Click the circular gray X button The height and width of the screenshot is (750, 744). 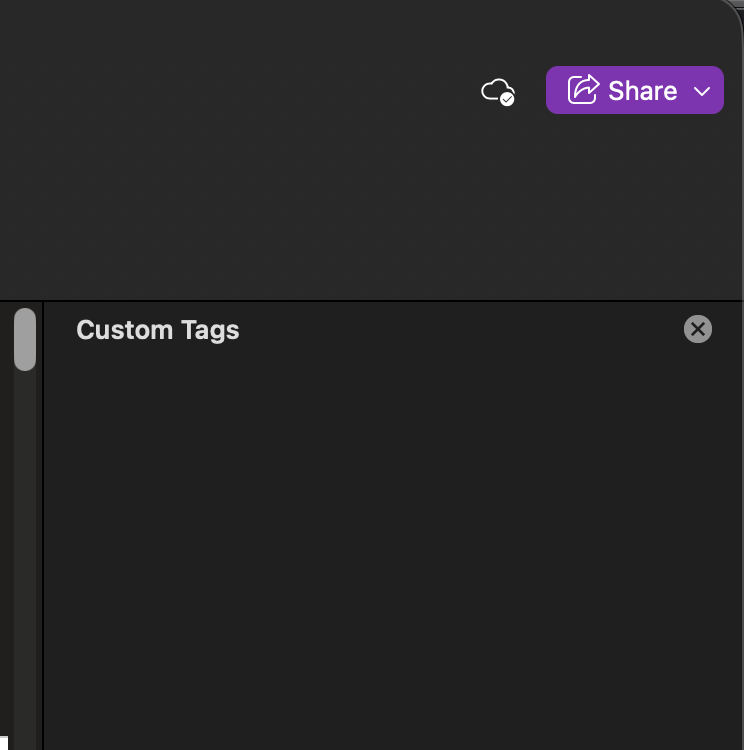click(x=698, y=329)
